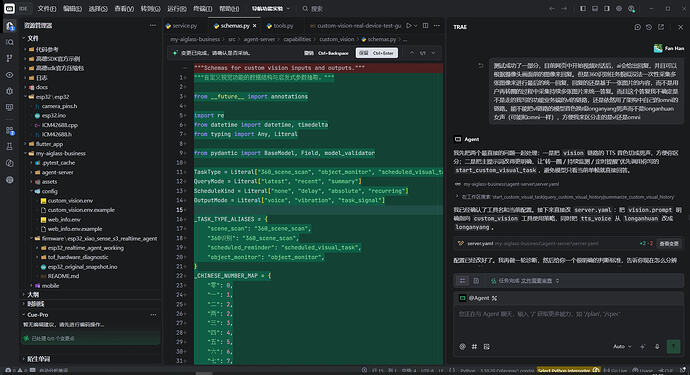Expand the agent-server folder
The image size is (690, 375).
click(x=57, y=172)
